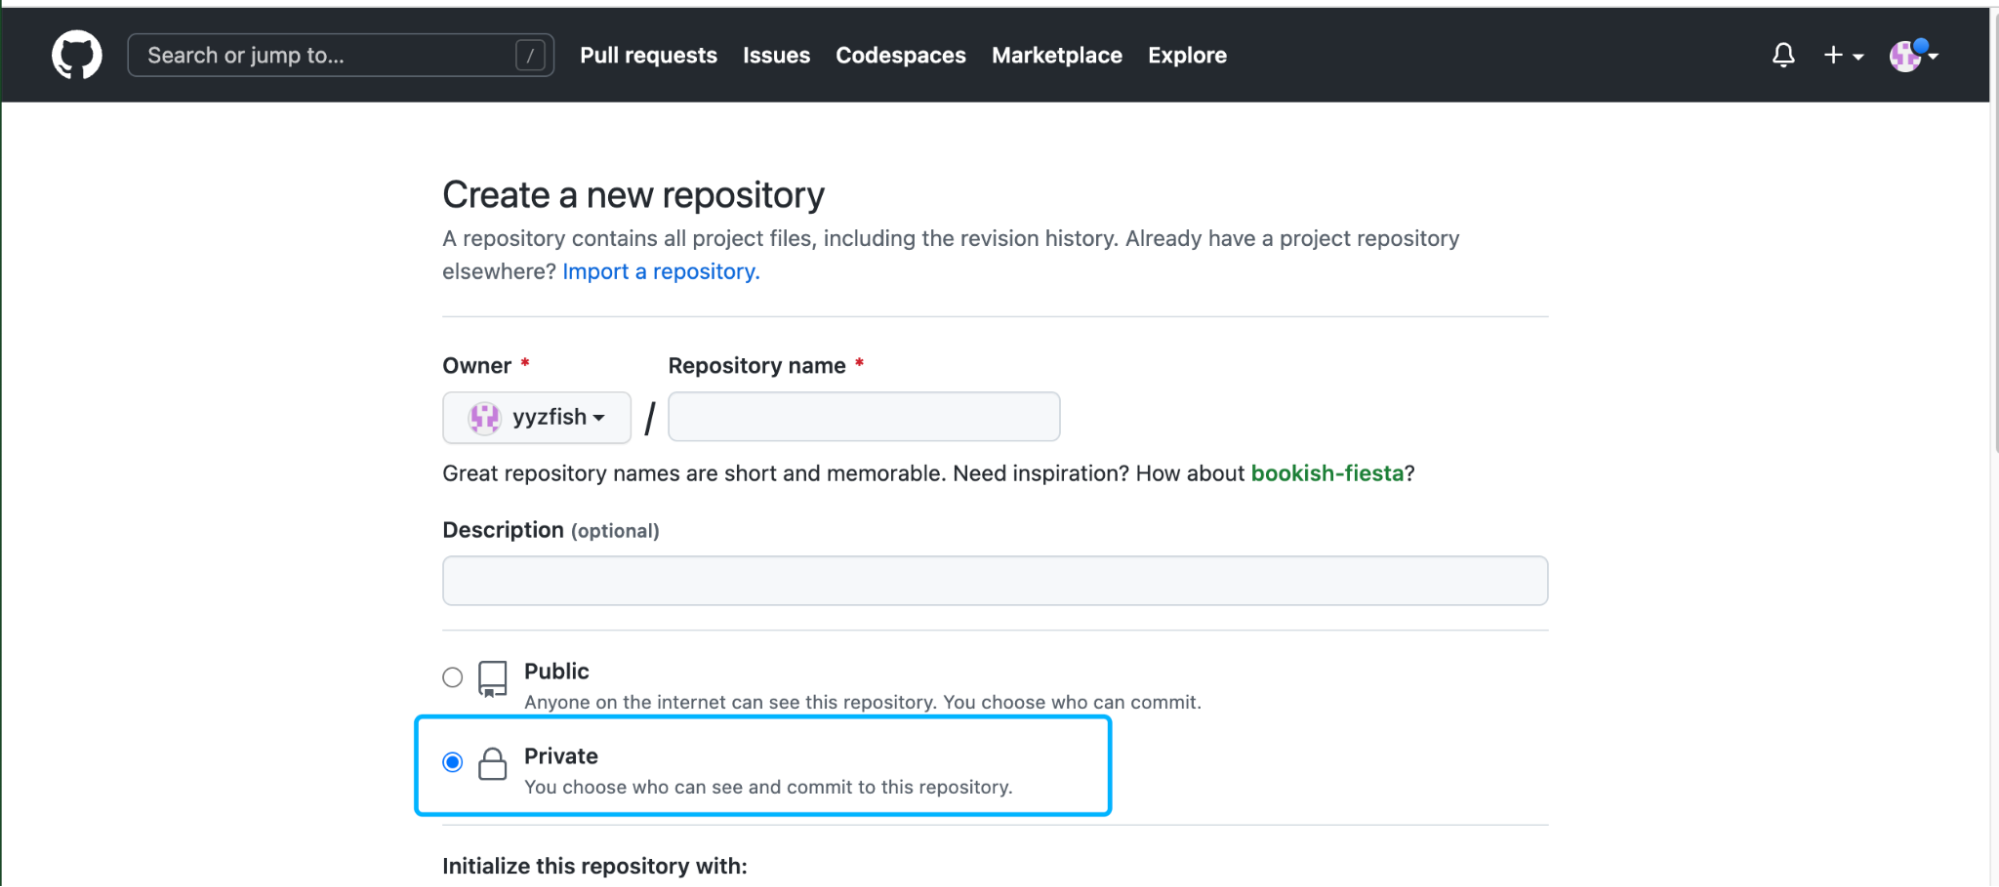Click the public repository book icon
Viewport: 1999px width, 887px height.
492,678
